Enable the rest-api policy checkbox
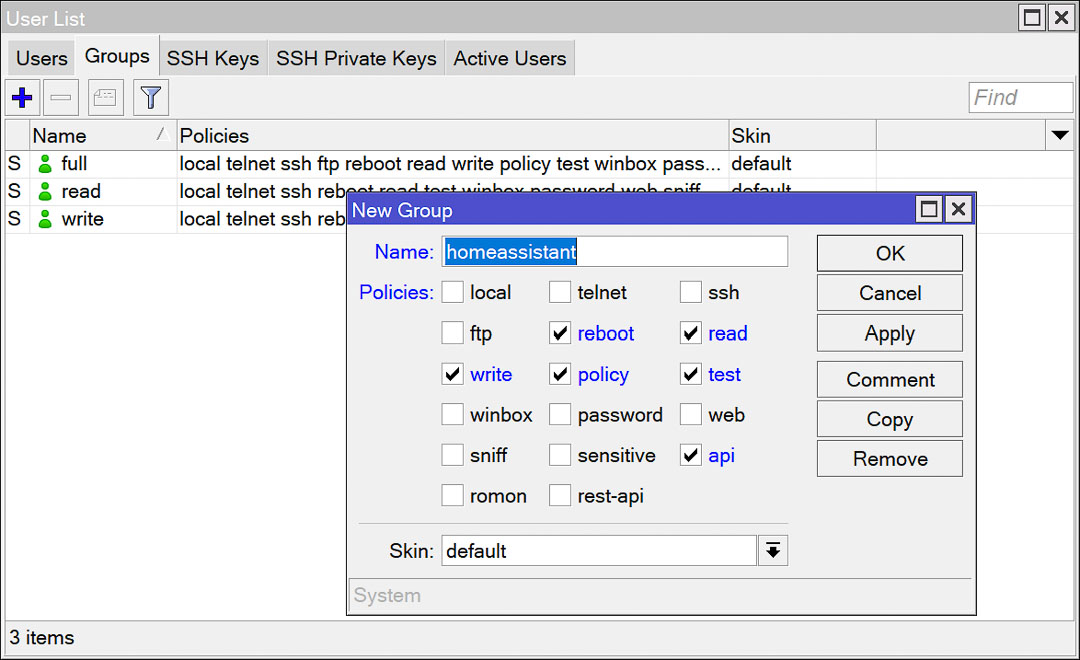This screenshot has height=660, width=1080. coord(560,496)
